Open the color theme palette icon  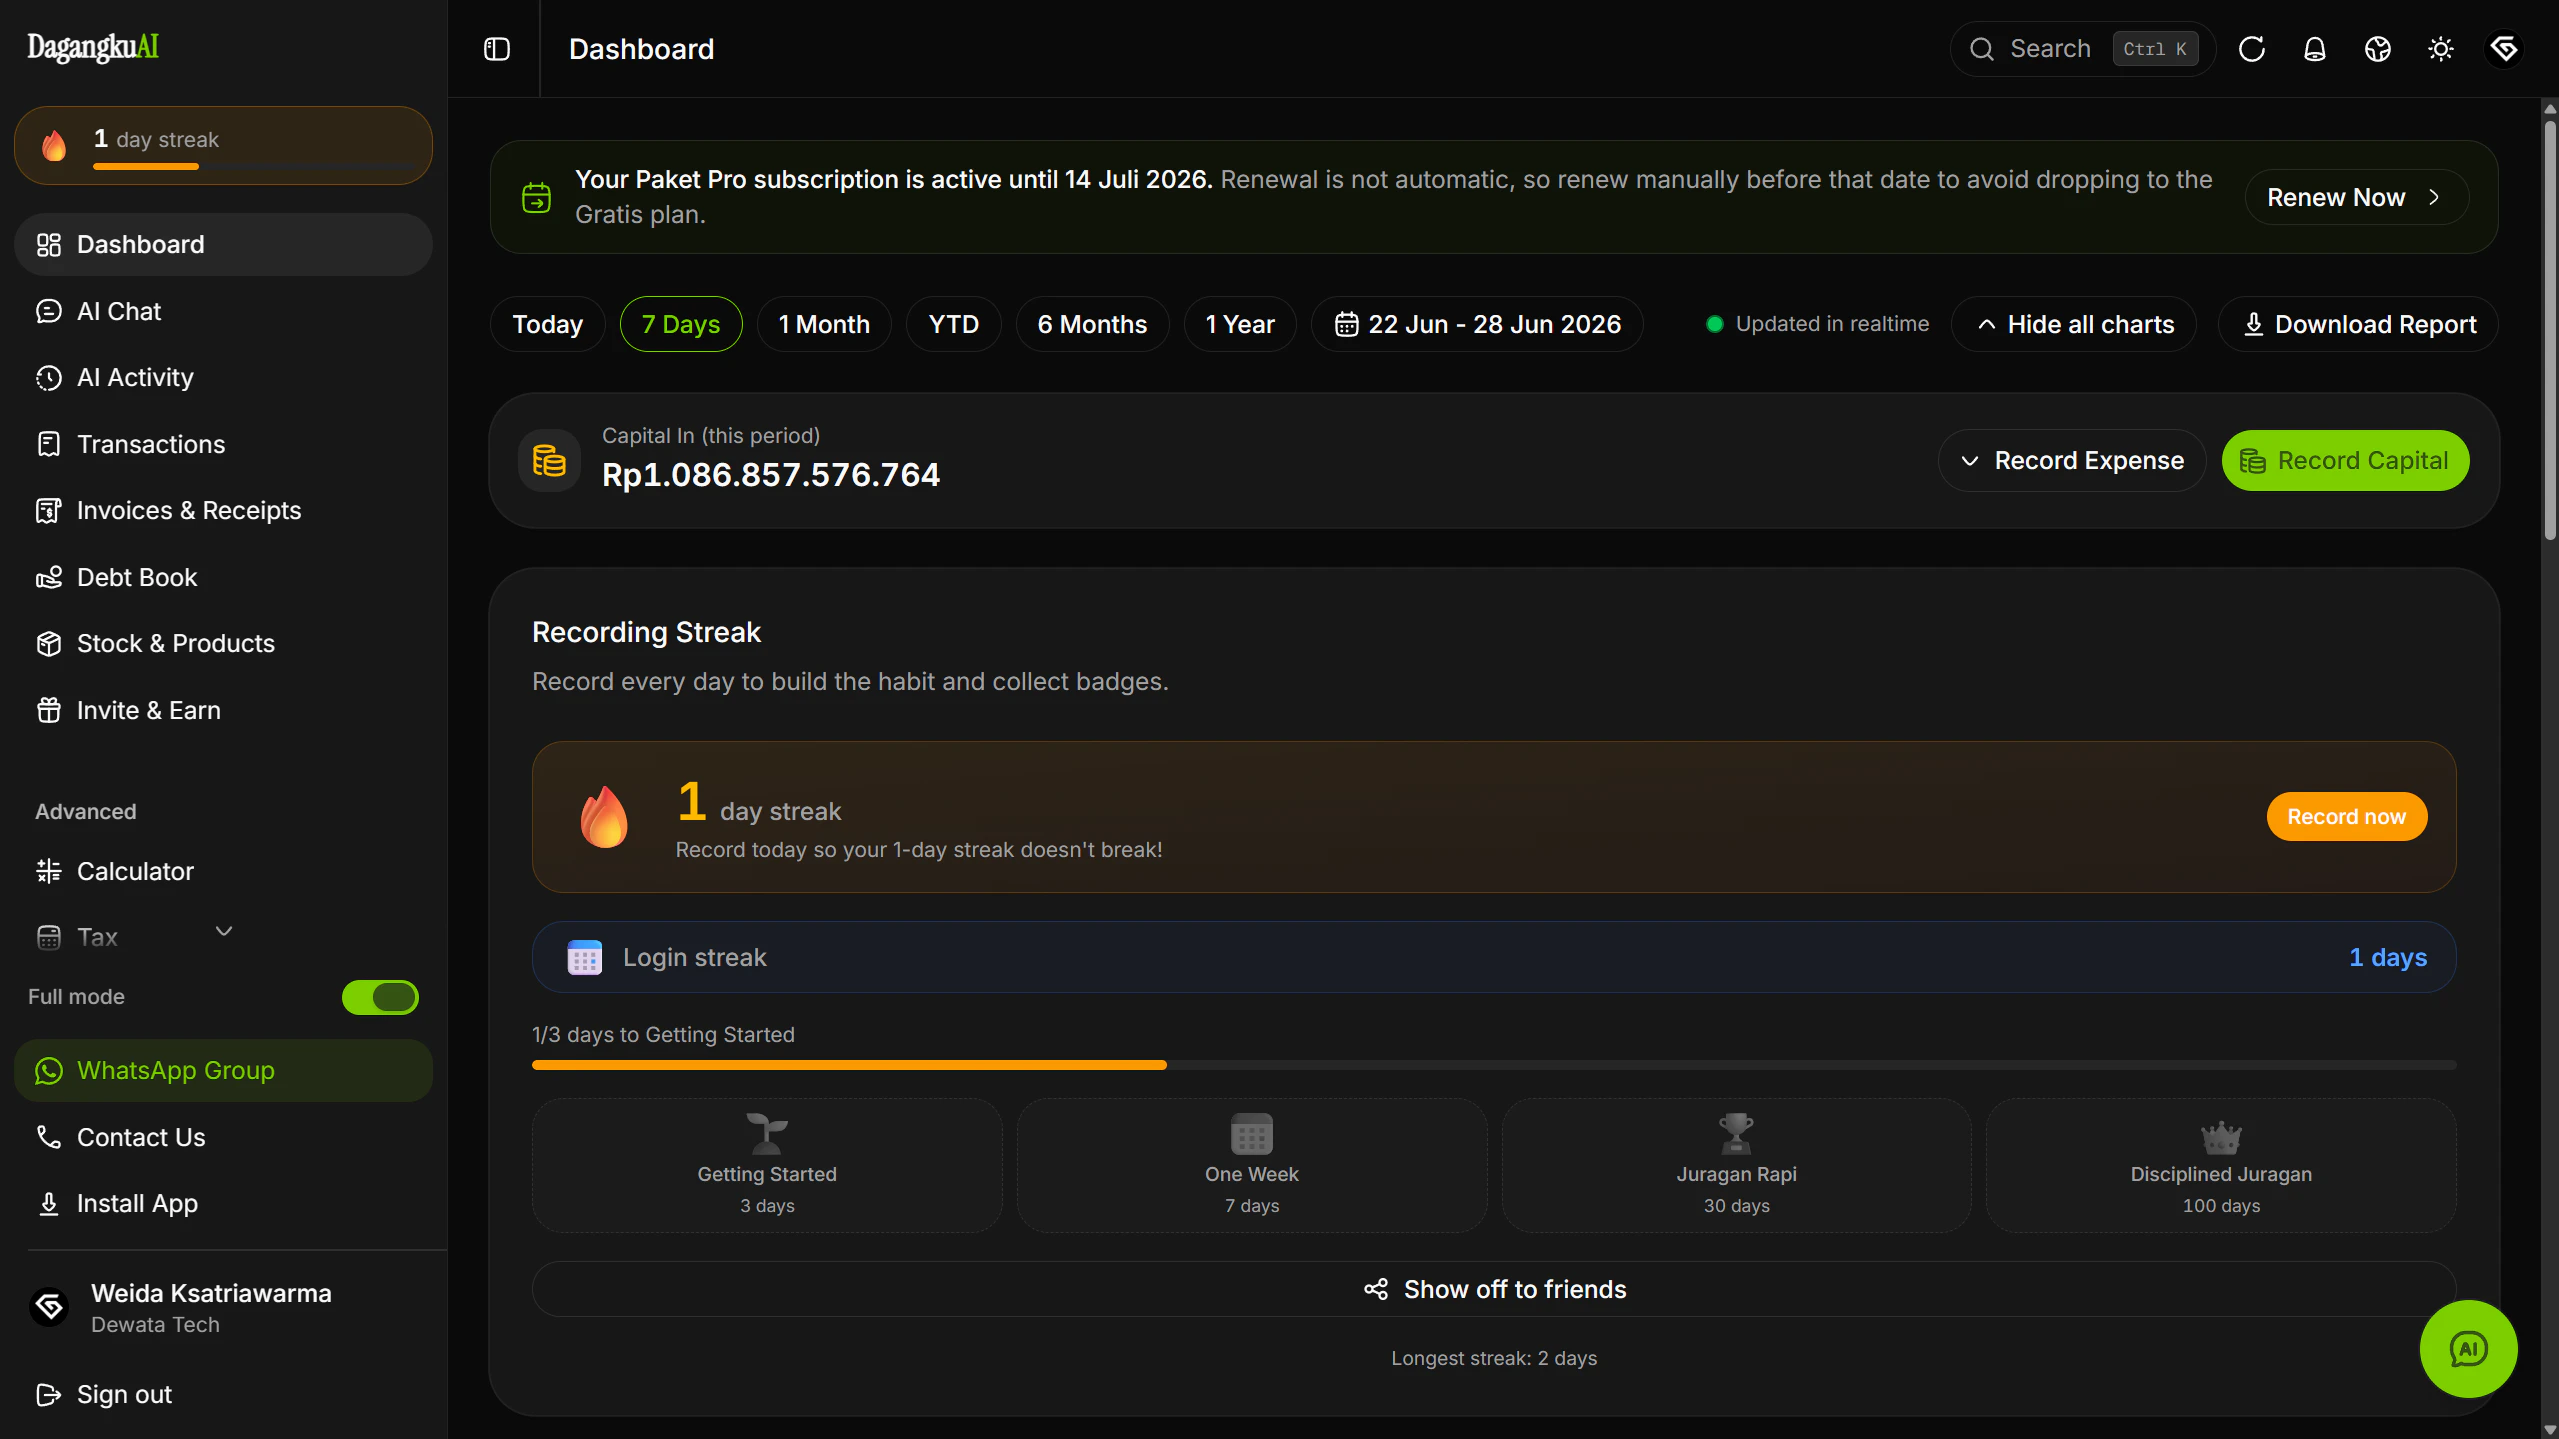[x=2378, y=49]
